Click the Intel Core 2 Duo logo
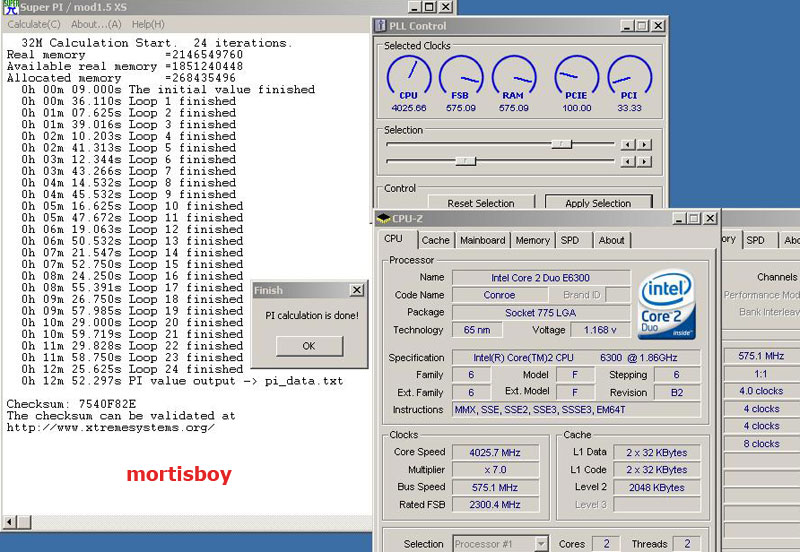Screen dimensions: 800x552 coord(667,305)
